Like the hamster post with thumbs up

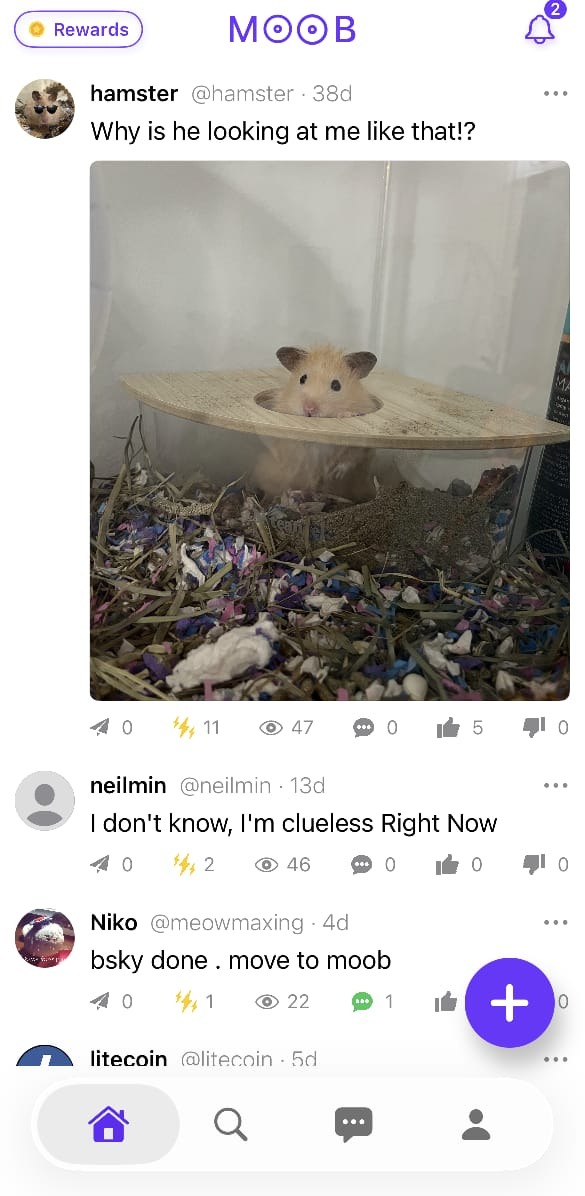pyautogui.click(x=448, y=728)
